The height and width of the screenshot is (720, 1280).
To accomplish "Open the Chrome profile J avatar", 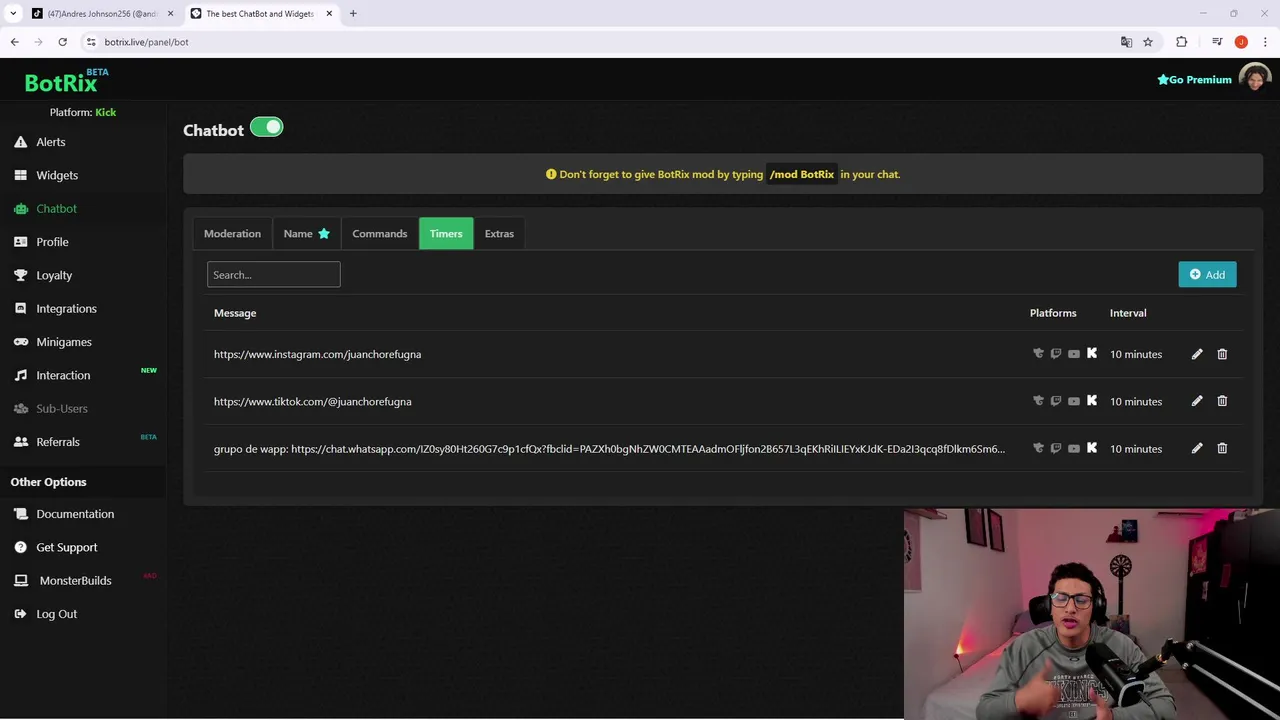I will 1241,42.
